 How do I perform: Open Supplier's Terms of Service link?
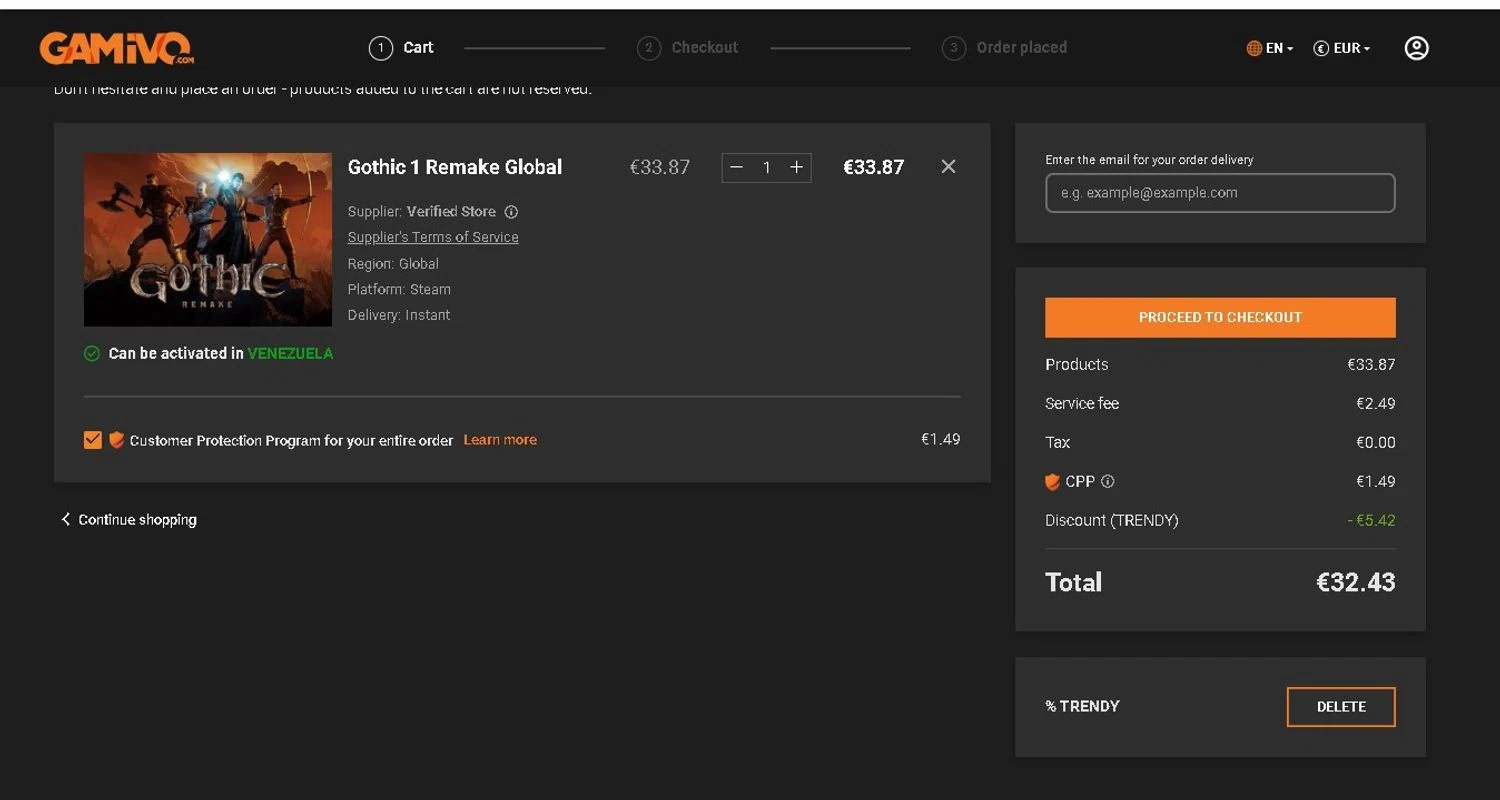point(433,237)
